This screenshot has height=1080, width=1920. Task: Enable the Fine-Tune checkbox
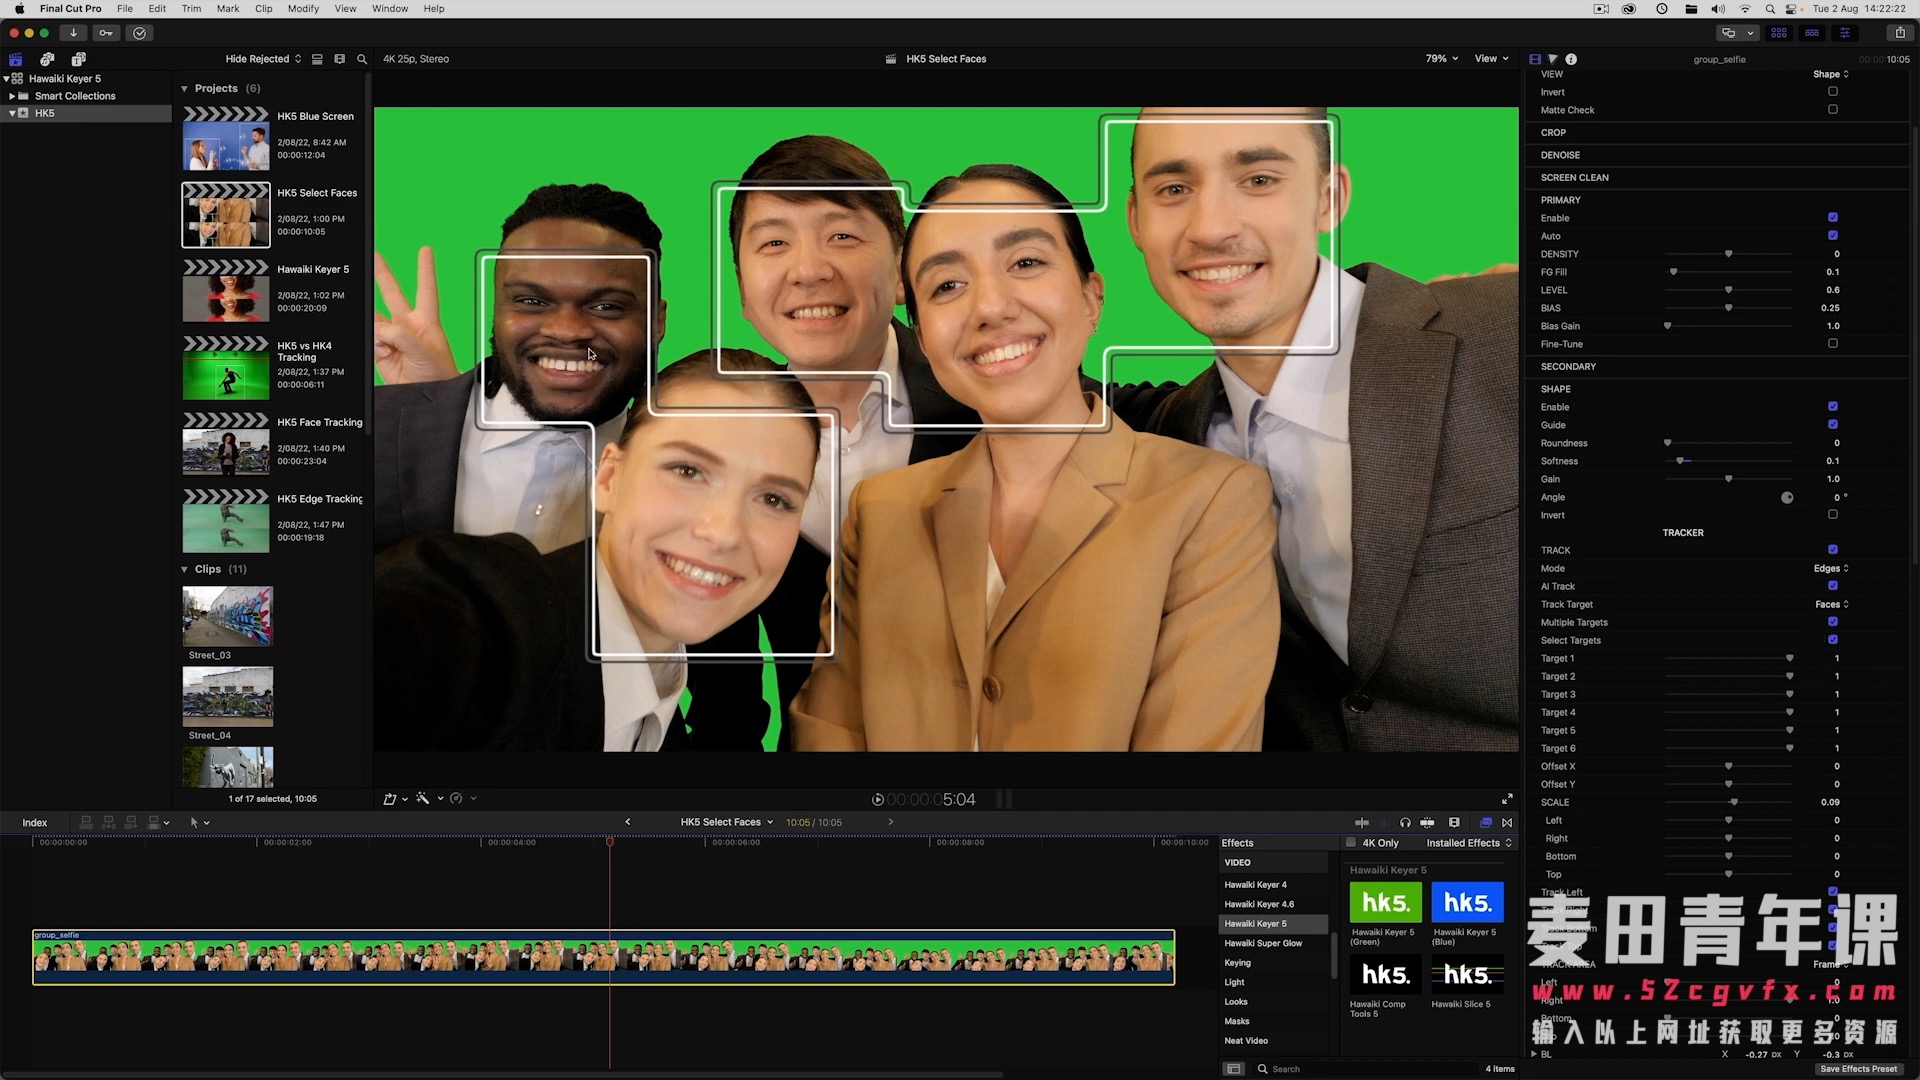(1833, 343)
